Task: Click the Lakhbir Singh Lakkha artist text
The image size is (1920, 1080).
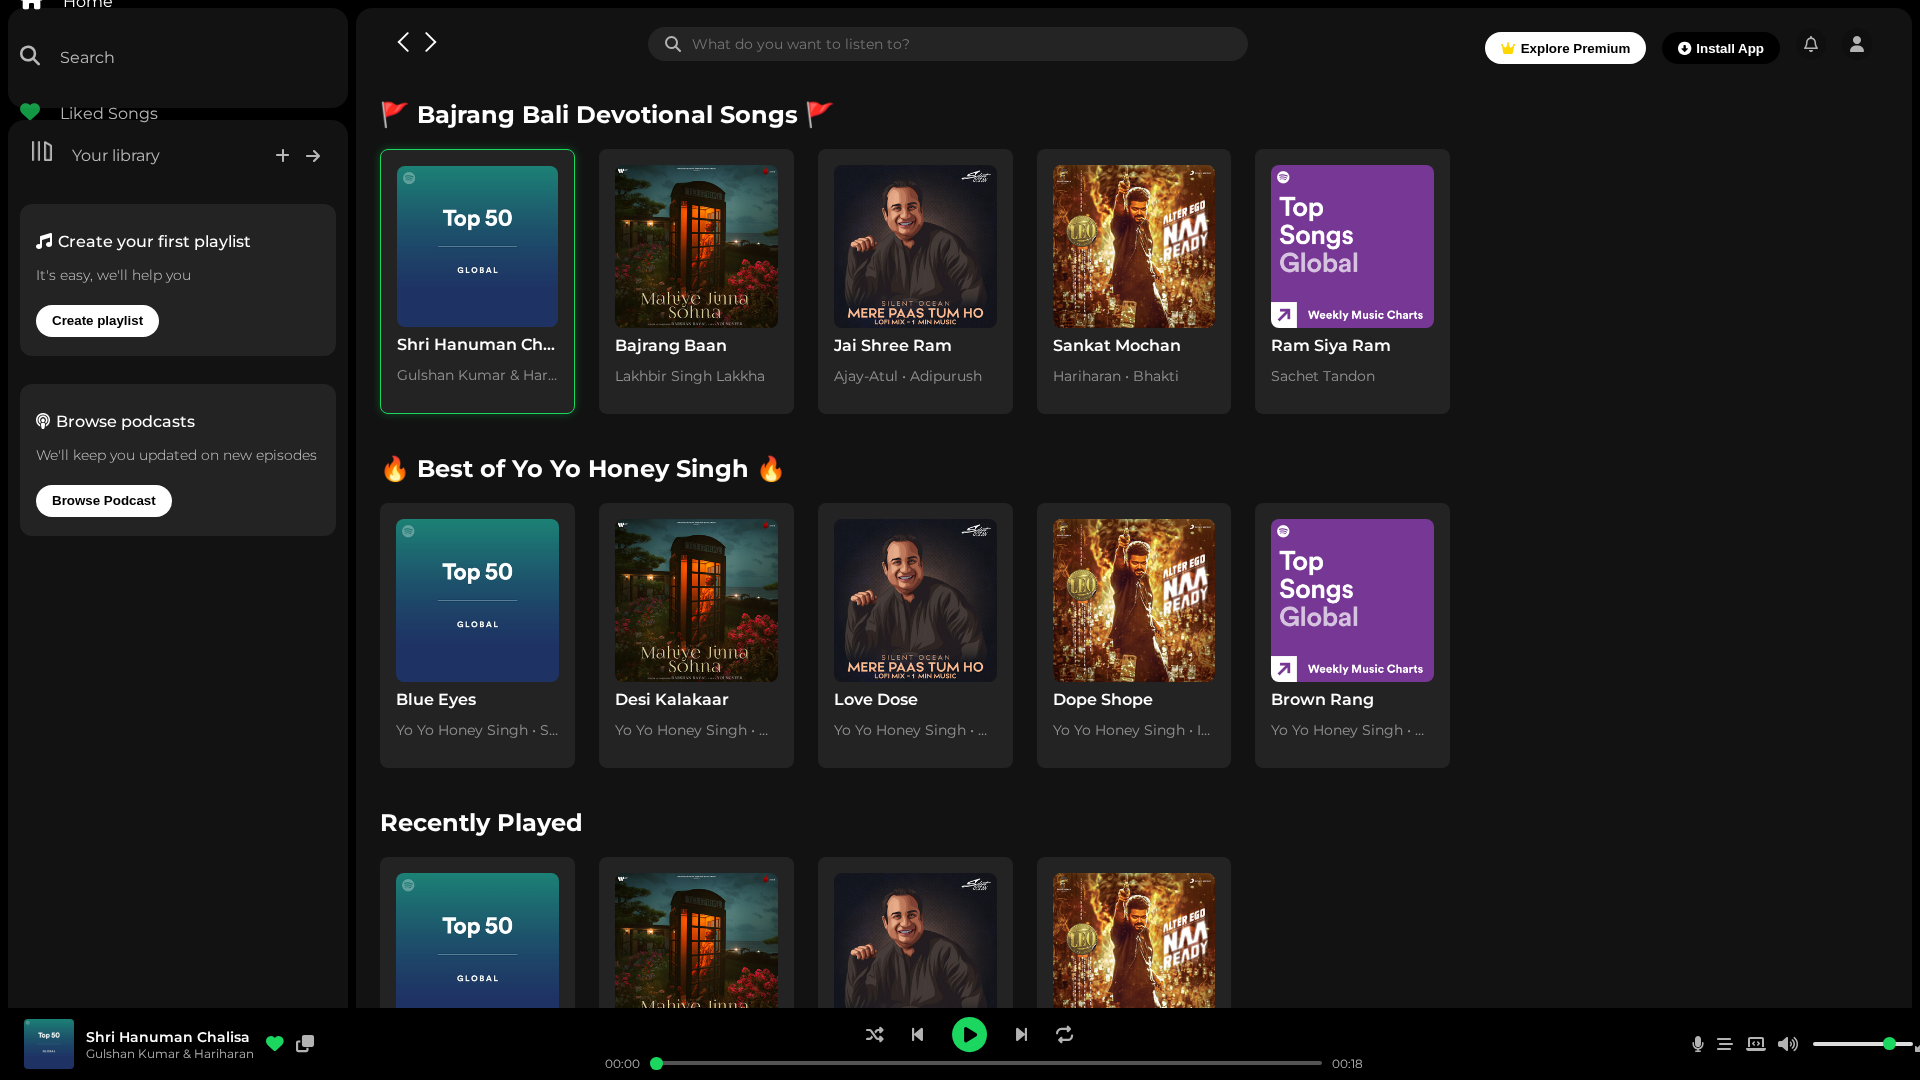Action: coord(689,376)
